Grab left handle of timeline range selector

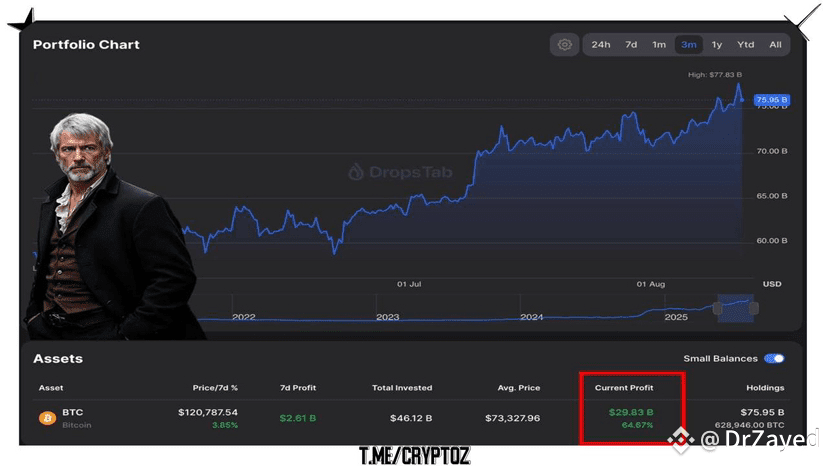(x=718, y=308)
